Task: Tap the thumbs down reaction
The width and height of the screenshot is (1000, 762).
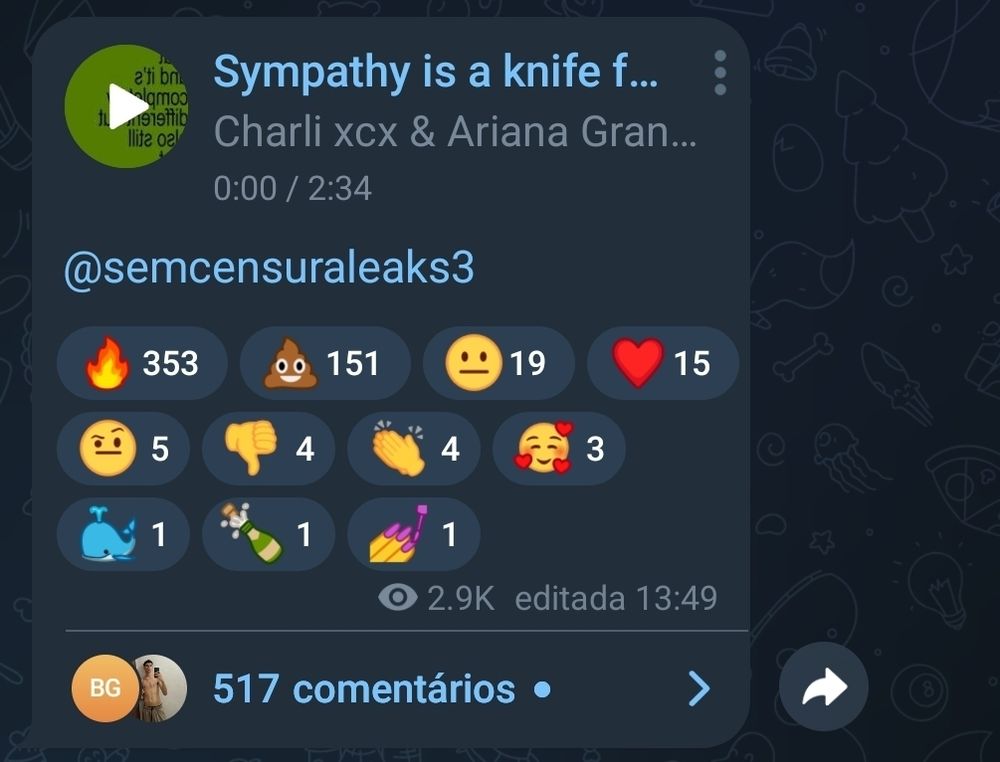Action: coord(268,448)
